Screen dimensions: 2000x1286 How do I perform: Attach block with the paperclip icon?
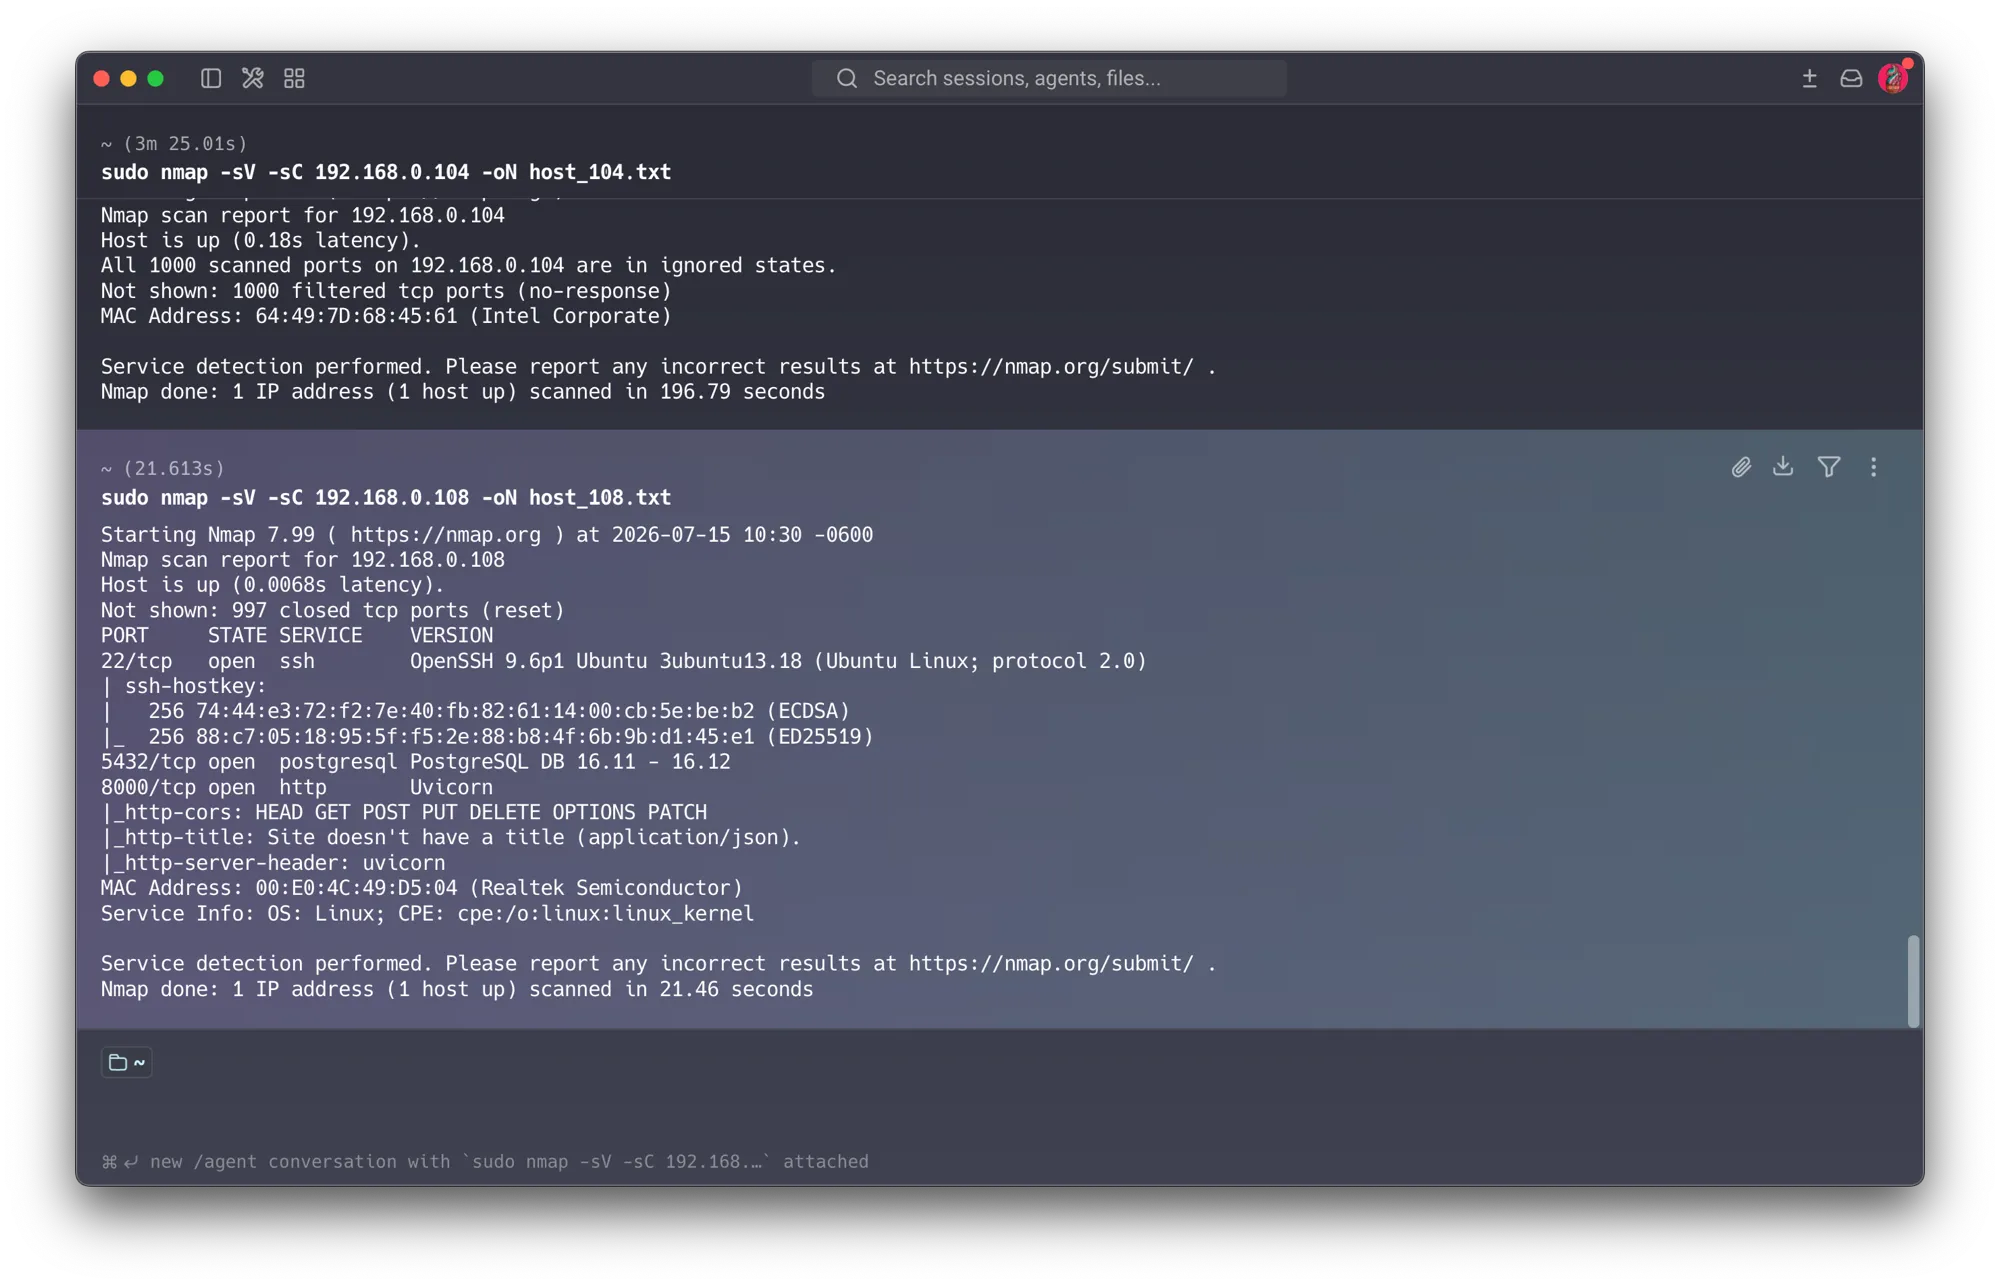tap(1741, 467)
